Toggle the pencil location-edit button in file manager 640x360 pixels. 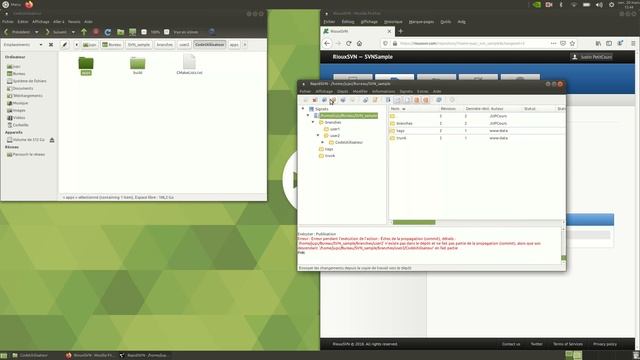click(x=64, y=44)
